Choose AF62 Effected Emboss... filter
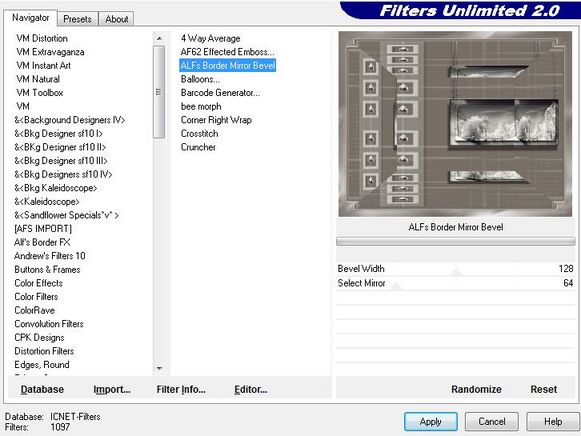This screenshot has height=436, width=581. click(x=228, y=52)
